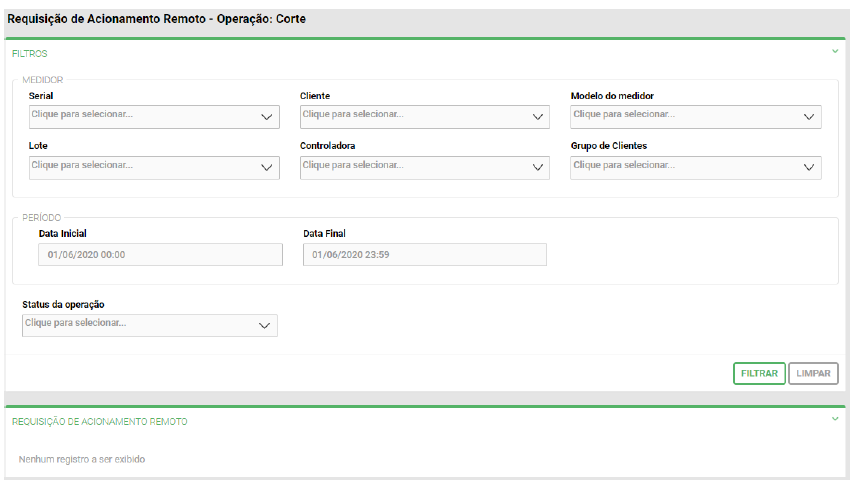Click the Data Final date field
Screen dimensions: 853x485
[x=424, y=255]
